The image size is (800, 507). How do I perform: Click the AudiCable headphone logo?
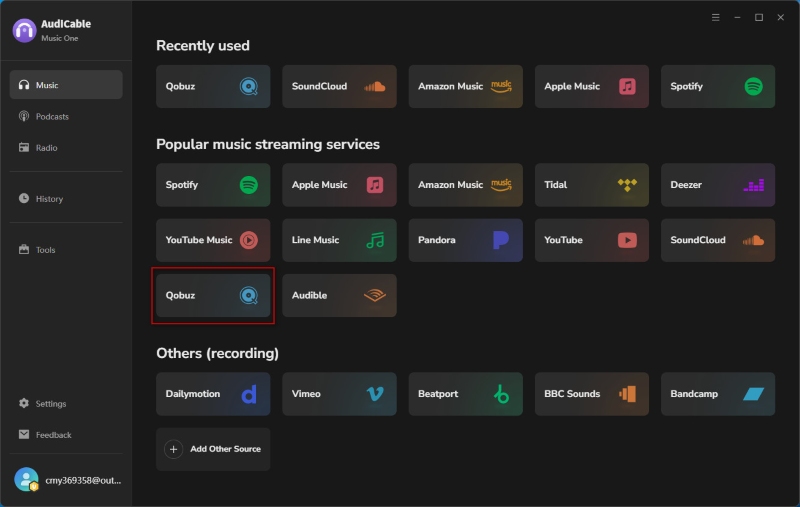pos(24,30)
